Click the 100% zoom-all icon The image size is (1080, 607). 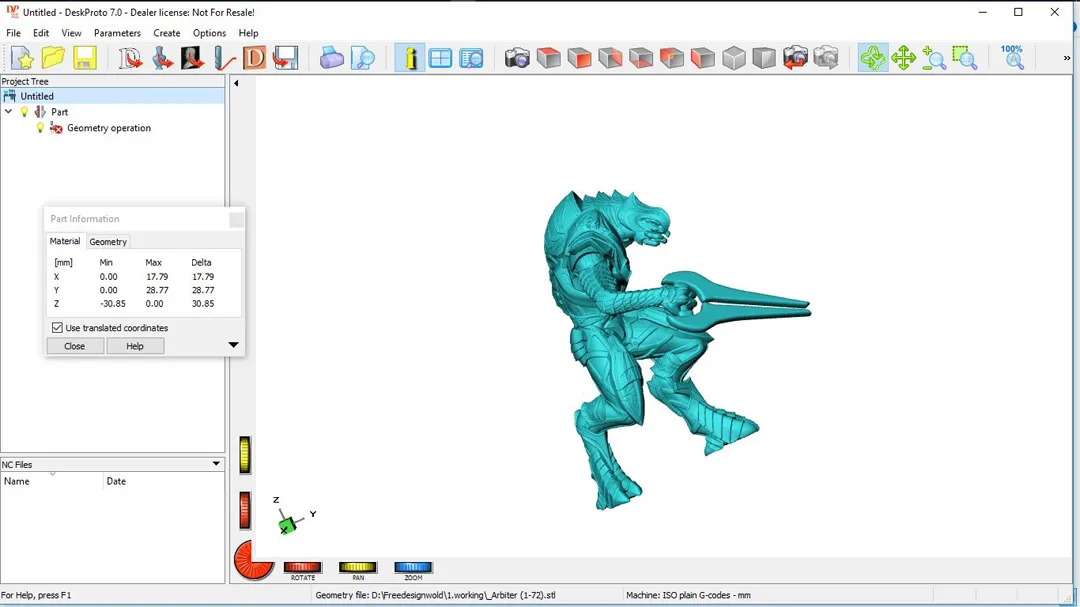(x=1012, y=58)
